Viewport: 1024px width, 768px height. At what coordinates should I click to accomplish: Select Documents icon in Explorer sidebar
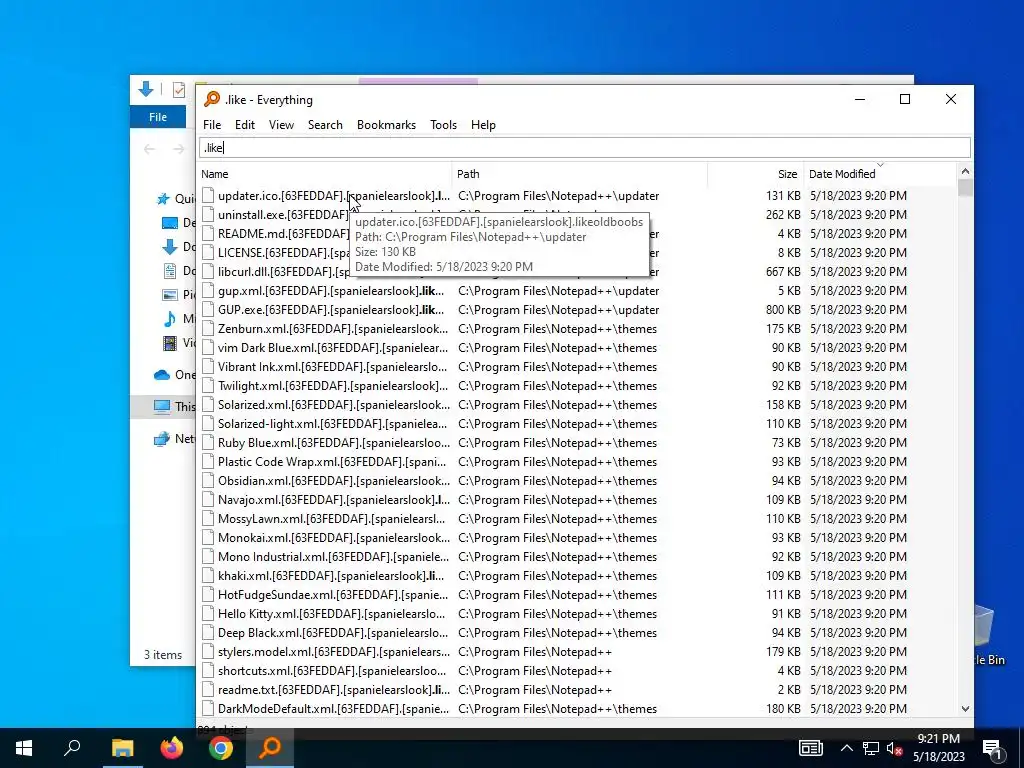170,270
